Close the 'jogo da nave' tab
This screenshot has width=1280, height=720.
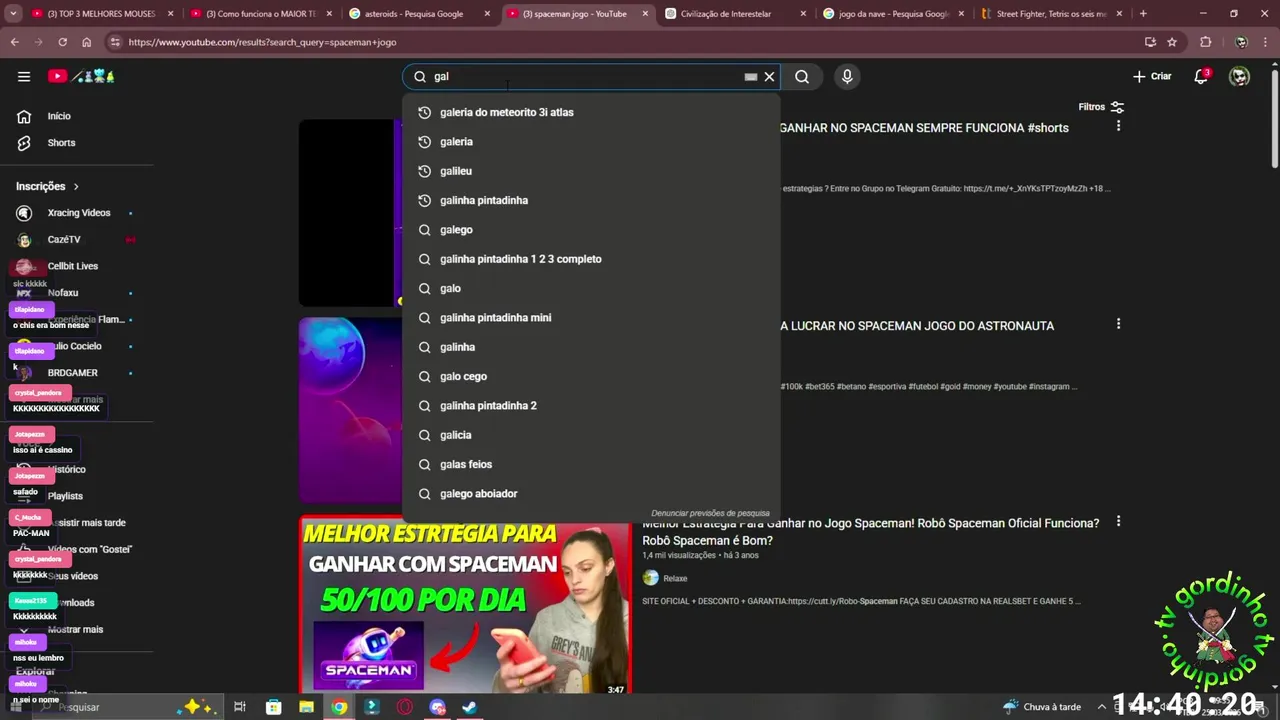click(960, 14)
